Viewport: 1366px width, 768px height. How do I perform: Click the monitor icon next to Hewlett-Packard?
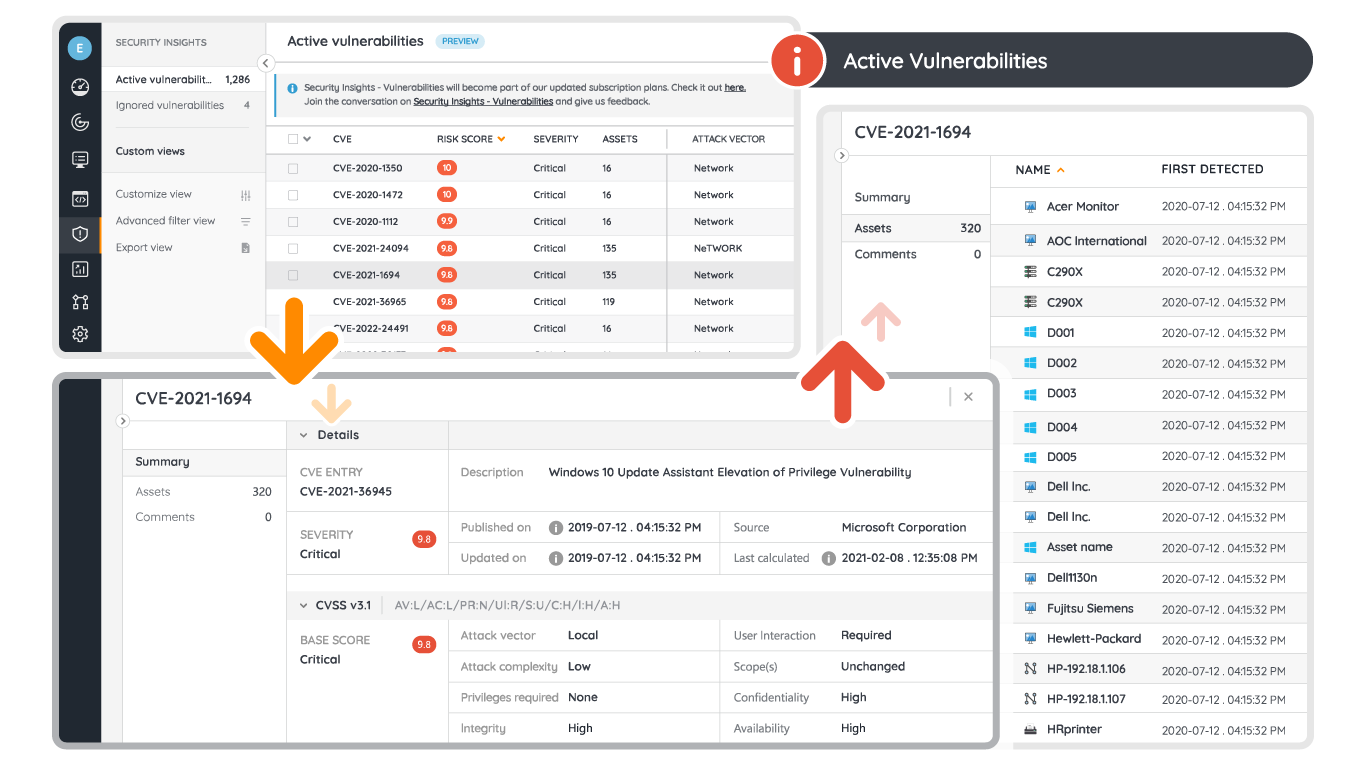[x=1030, y=639]
